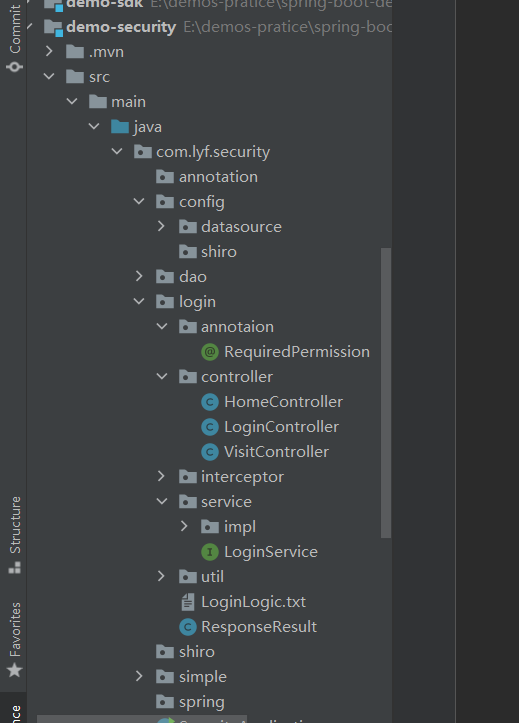Screen dimensions: 519x723
Task: Open the Structure tool window tab
Action: coord(15,534)
